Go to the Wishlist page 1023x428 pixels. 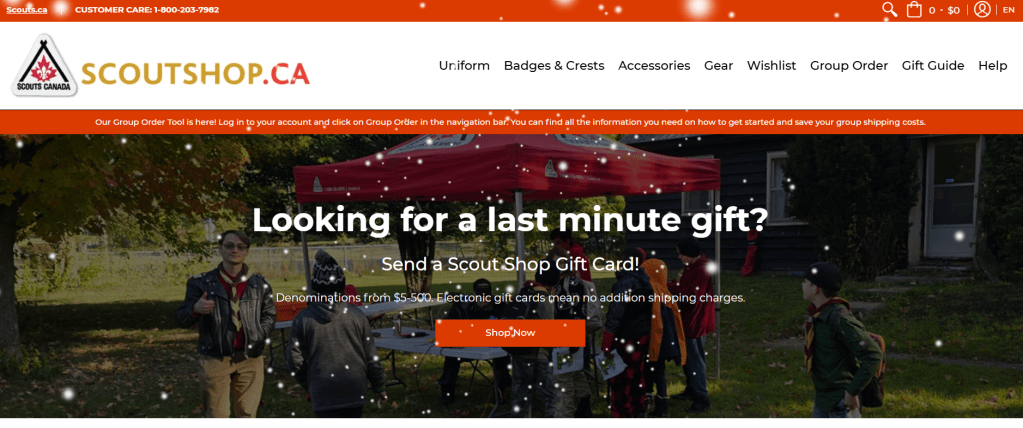point(771,65)
